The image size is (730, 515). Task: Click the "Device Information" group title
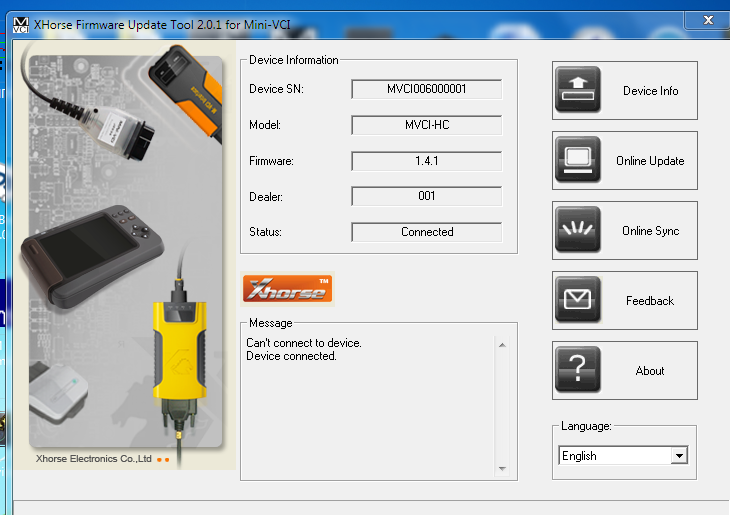click(293, 60)
